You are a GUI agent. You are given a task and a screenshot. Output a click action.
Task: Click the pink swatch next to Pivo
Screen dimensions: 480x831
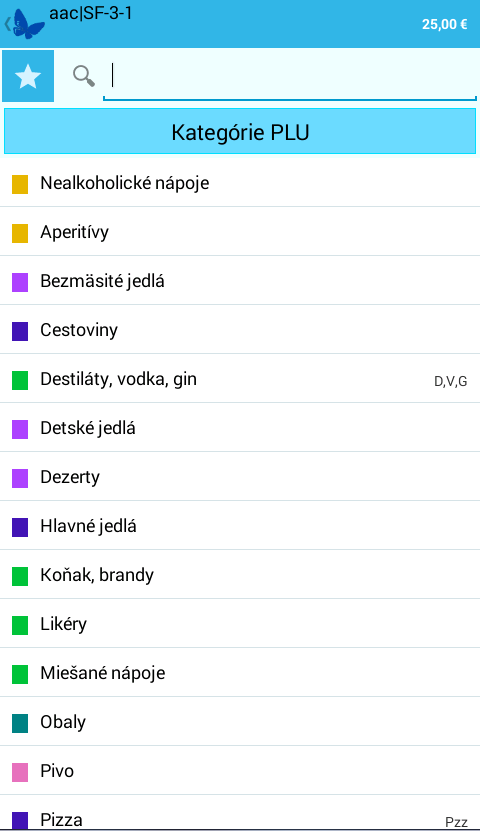20,772
